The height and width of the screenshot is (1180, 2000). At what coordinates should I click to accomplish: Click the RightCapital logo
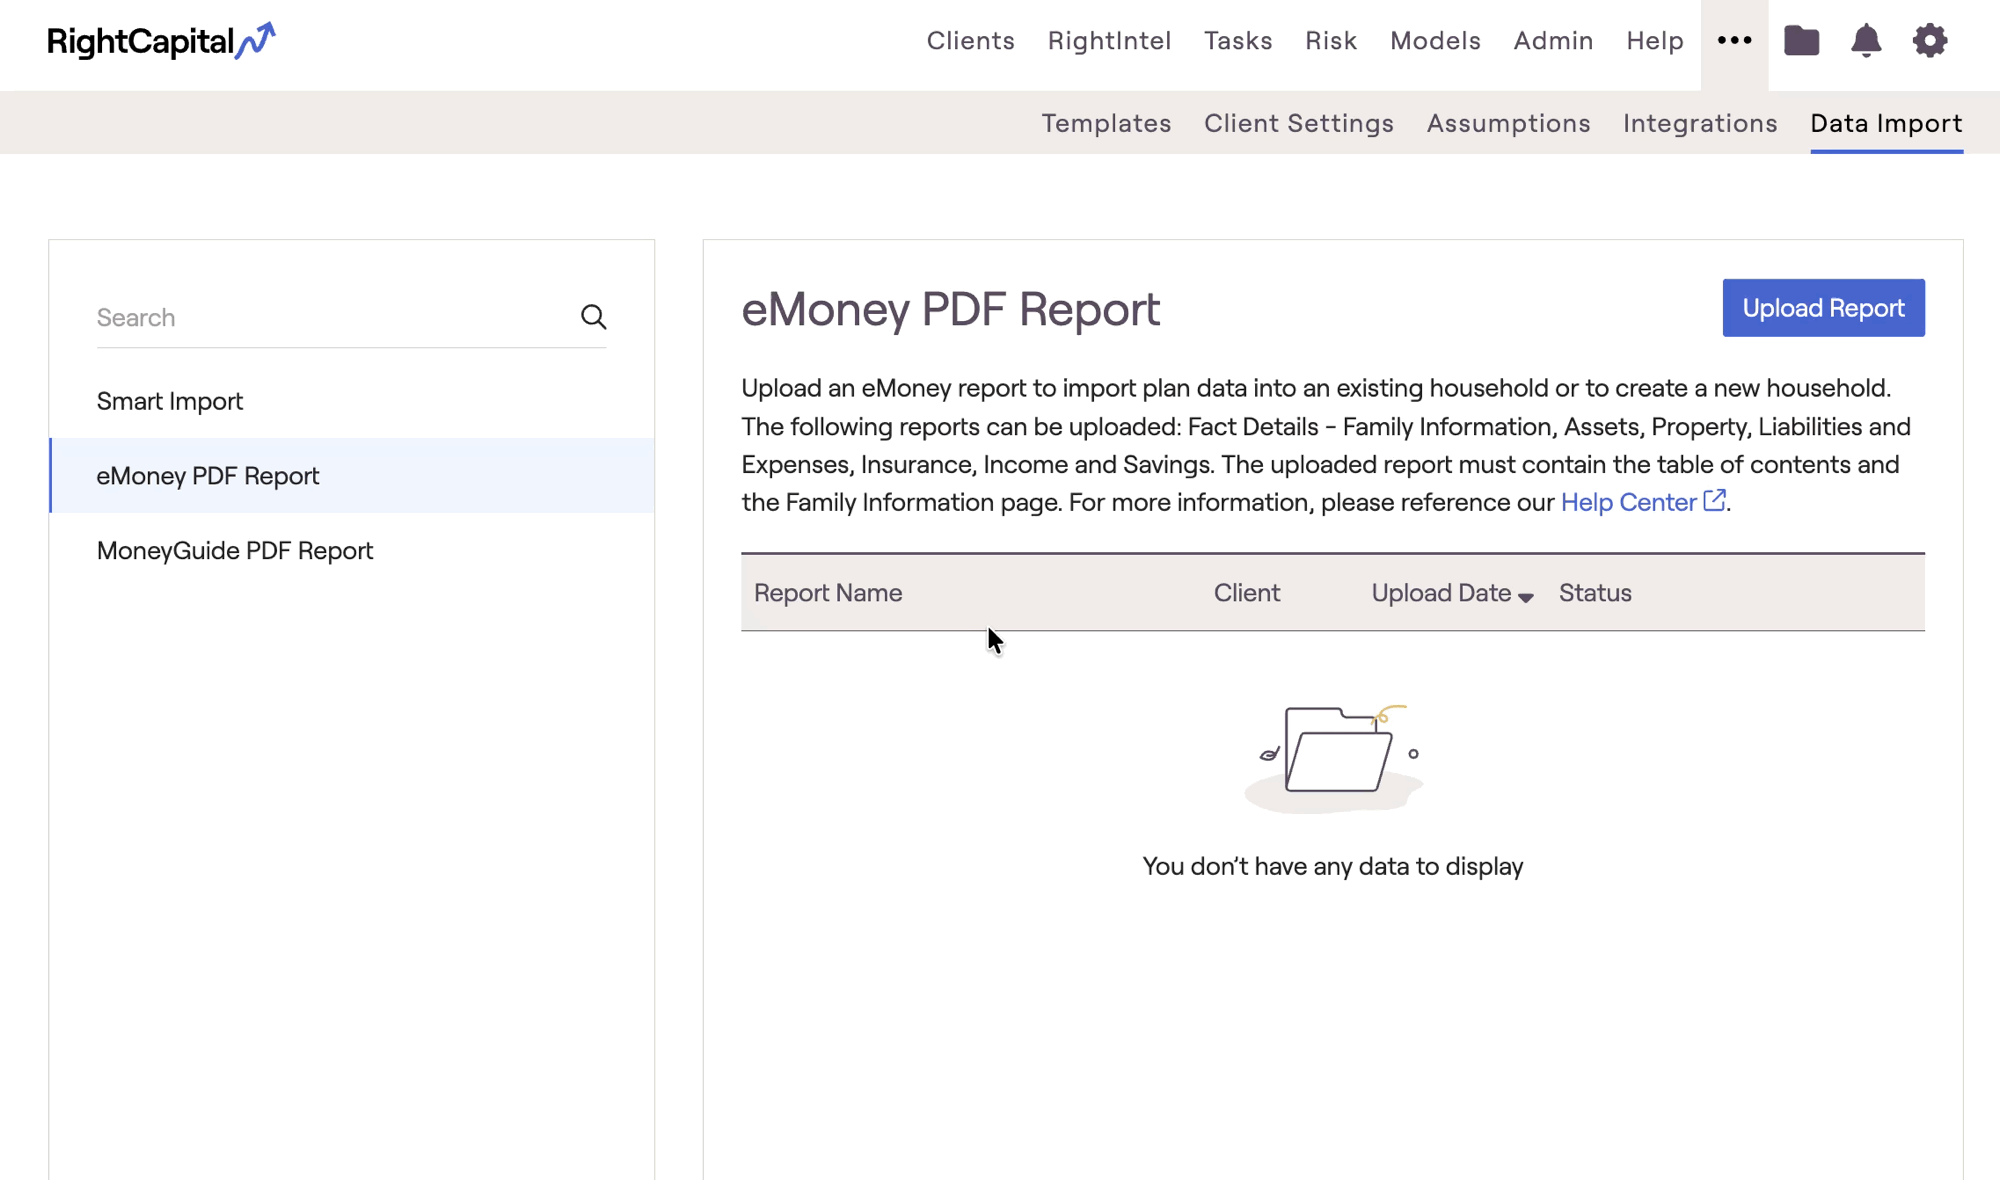click(x=160, y=41)
